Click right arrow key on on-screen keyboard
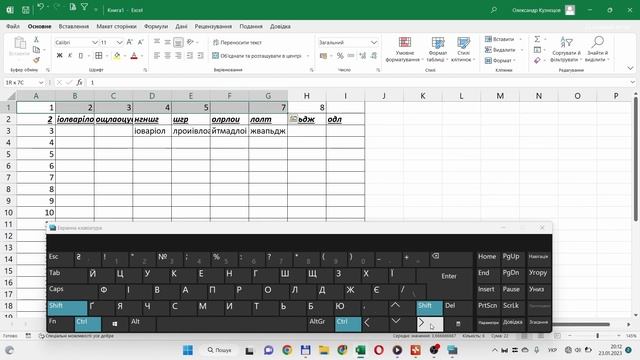The image size is (640, 360). pyautogui.click(x=429, y=324)
